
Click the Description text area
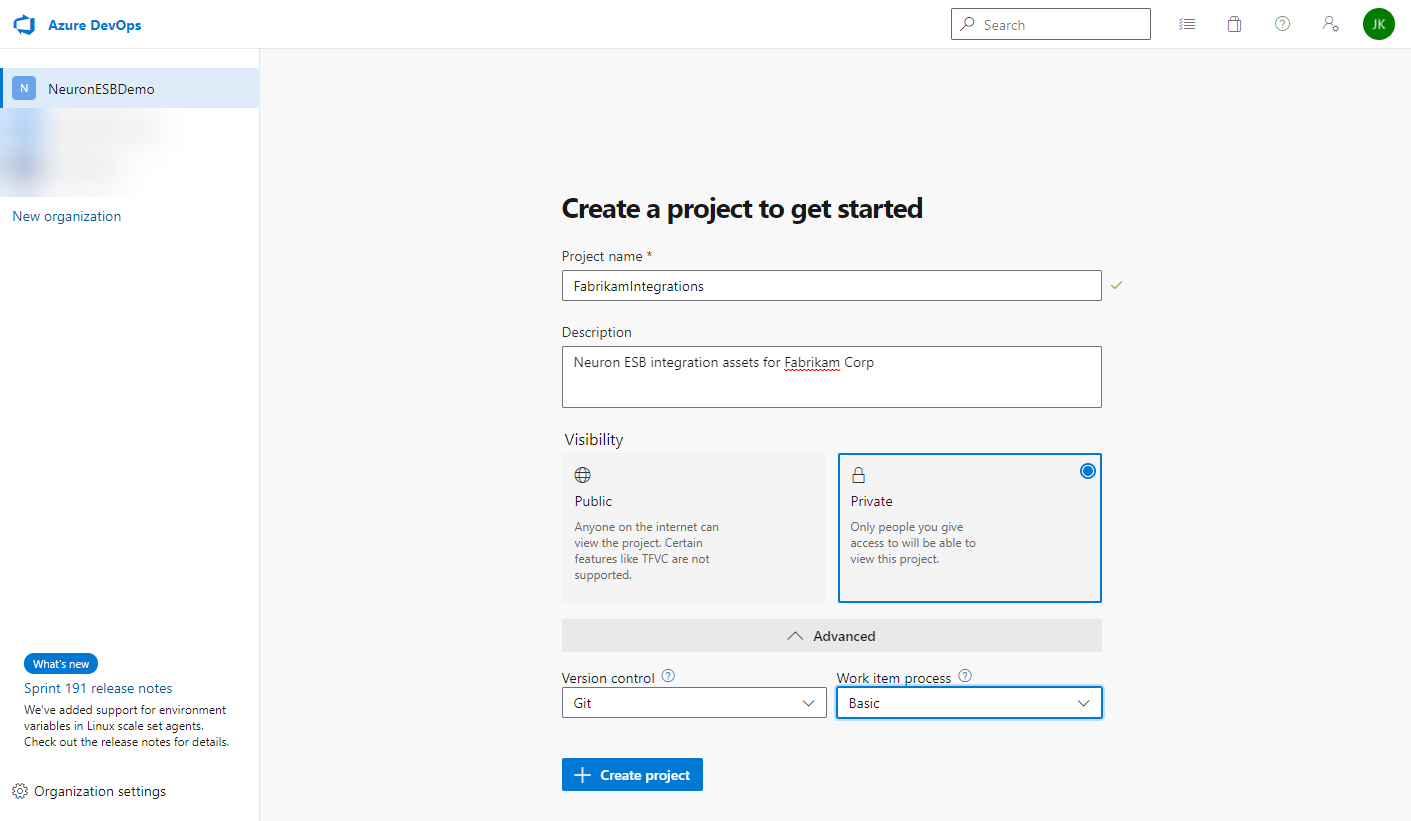coord(832,377)
